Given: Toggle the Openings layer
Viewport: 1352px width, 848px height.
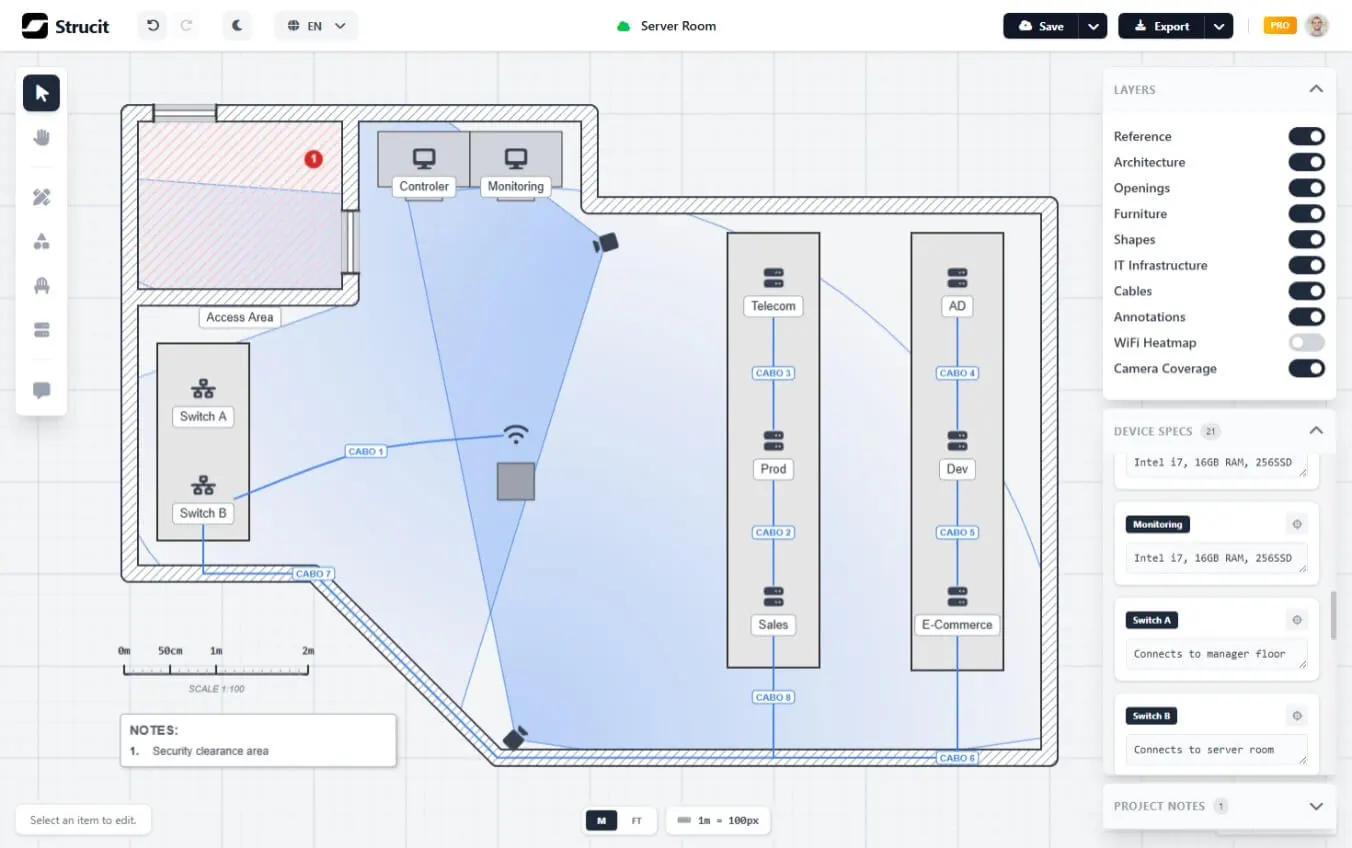Looking at the screenshot, I should click(x=1306, y=188).
